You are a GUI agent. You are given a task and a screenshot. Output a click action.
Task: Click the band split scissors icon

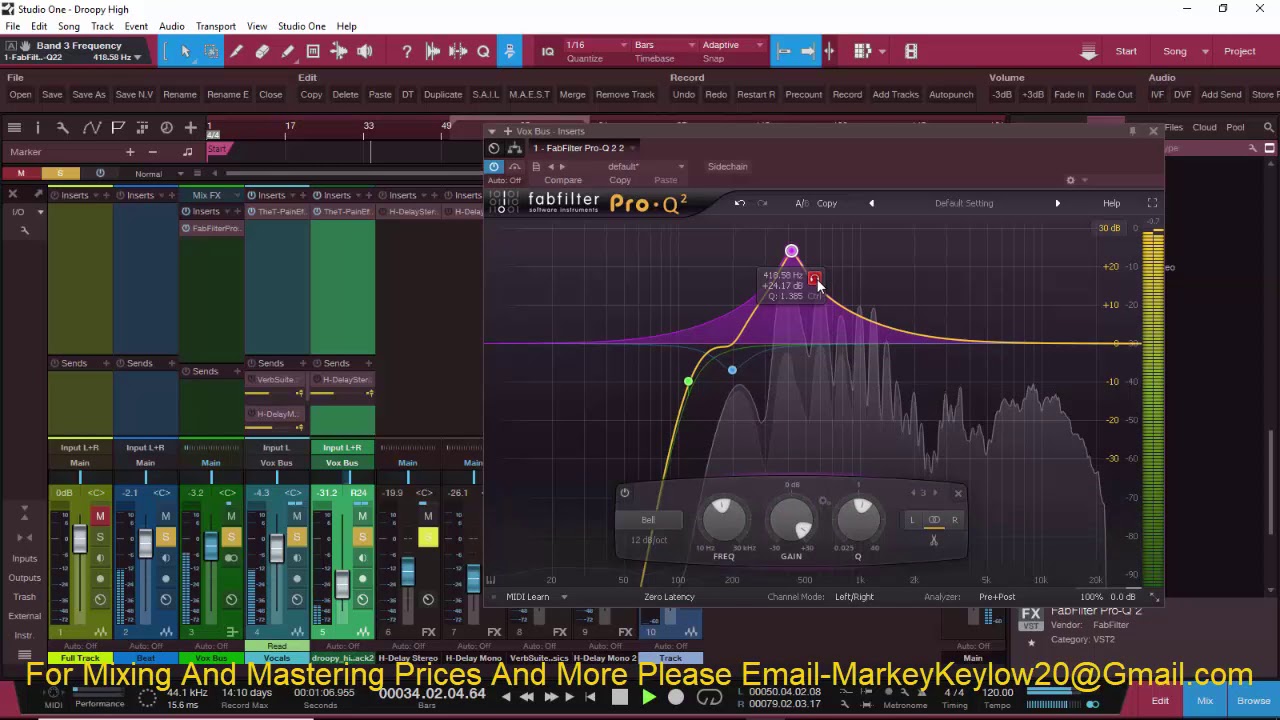tap(933, 540)
